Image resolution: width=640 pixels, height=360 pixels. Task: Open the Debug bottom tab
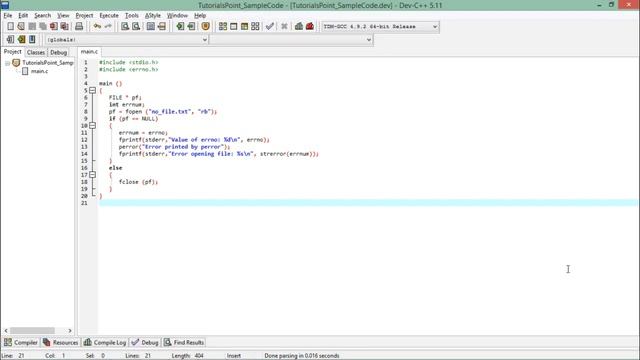[x=145, y=342]
